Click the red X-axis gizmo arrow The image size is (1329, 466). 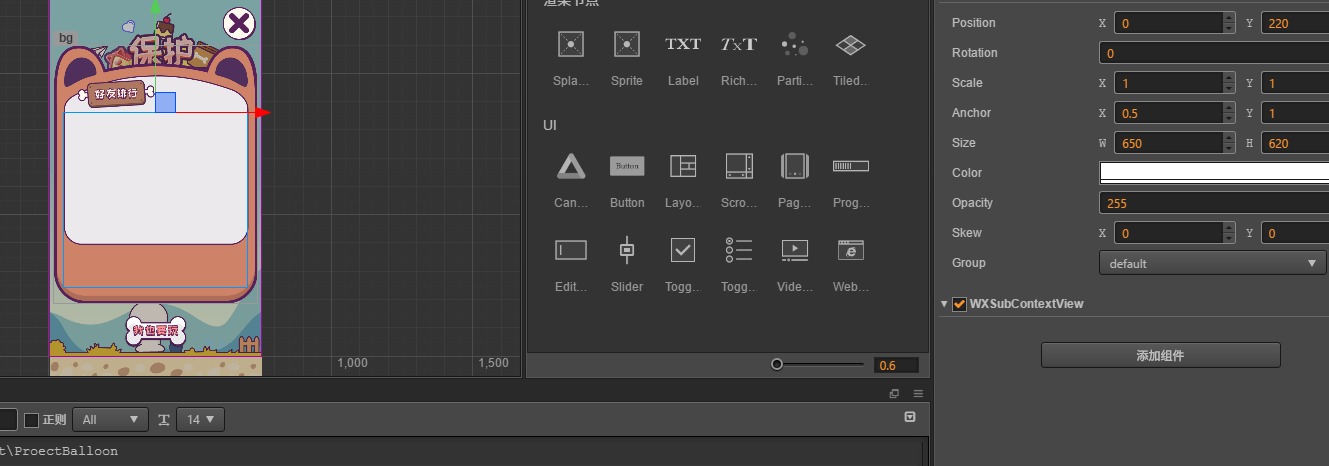pos(263,112)
